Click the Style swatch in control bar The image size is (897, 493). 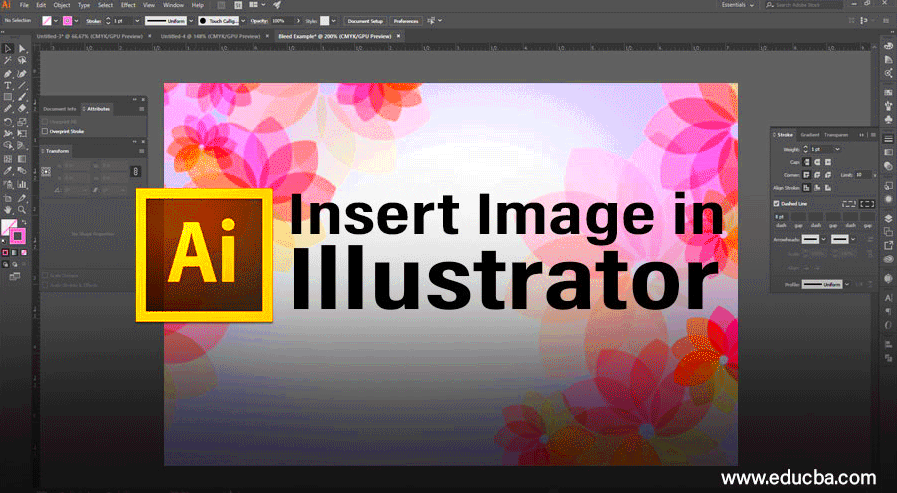point(324,21)
